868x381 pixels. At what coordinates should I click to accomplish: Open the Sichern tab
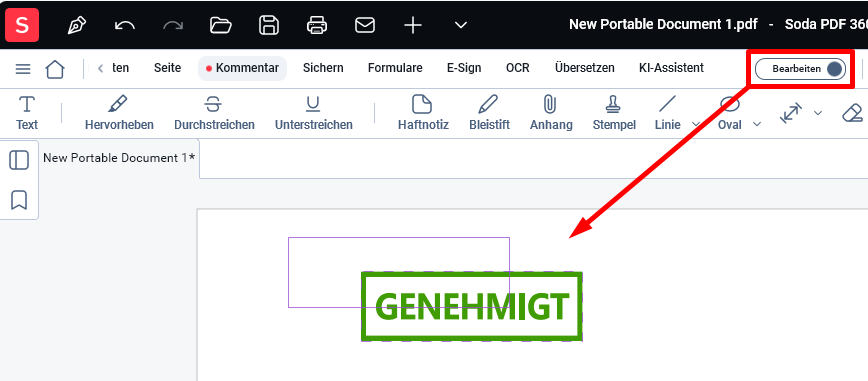(323, 68)
